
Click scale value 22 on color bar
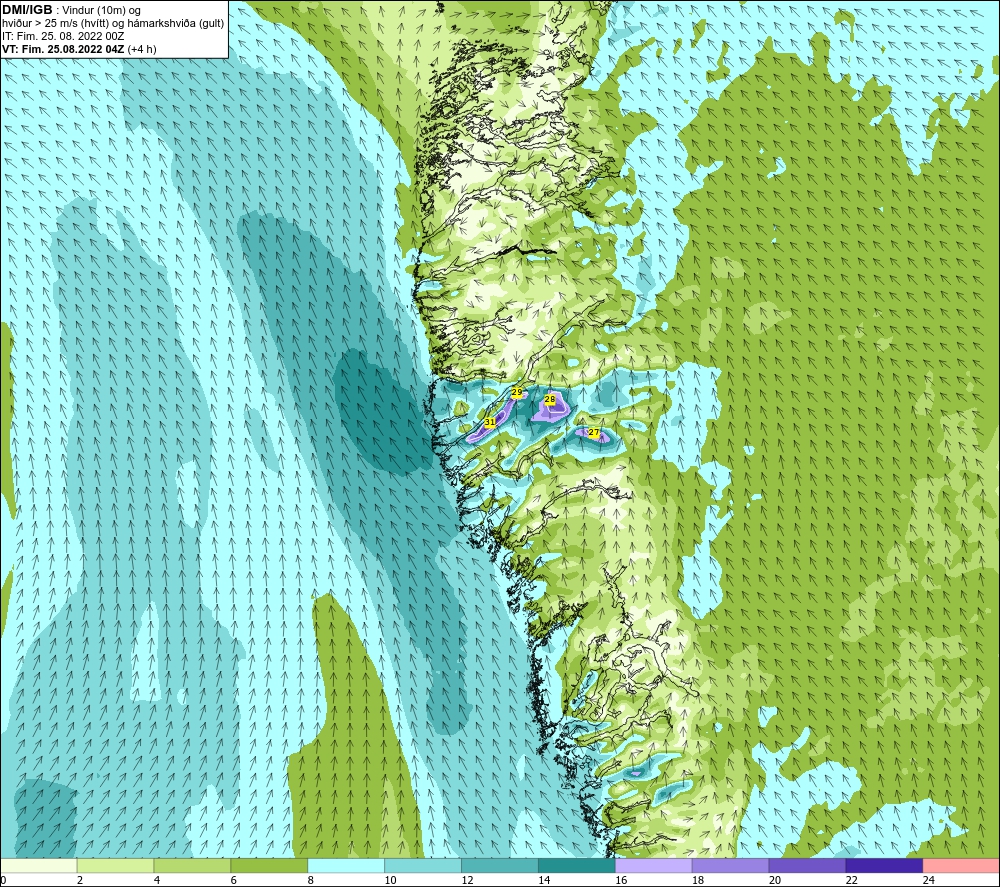pos(851,880)
